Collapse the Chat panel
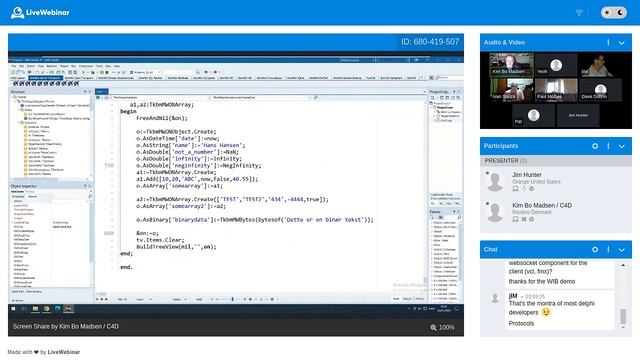The width and height of the screenshot is (640, 360). pos(622,250)
